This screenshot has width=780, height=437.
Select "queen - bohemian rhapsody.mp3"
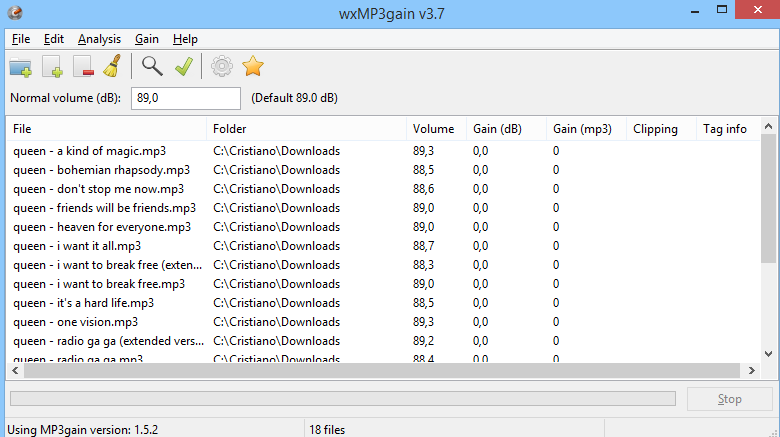101,170
